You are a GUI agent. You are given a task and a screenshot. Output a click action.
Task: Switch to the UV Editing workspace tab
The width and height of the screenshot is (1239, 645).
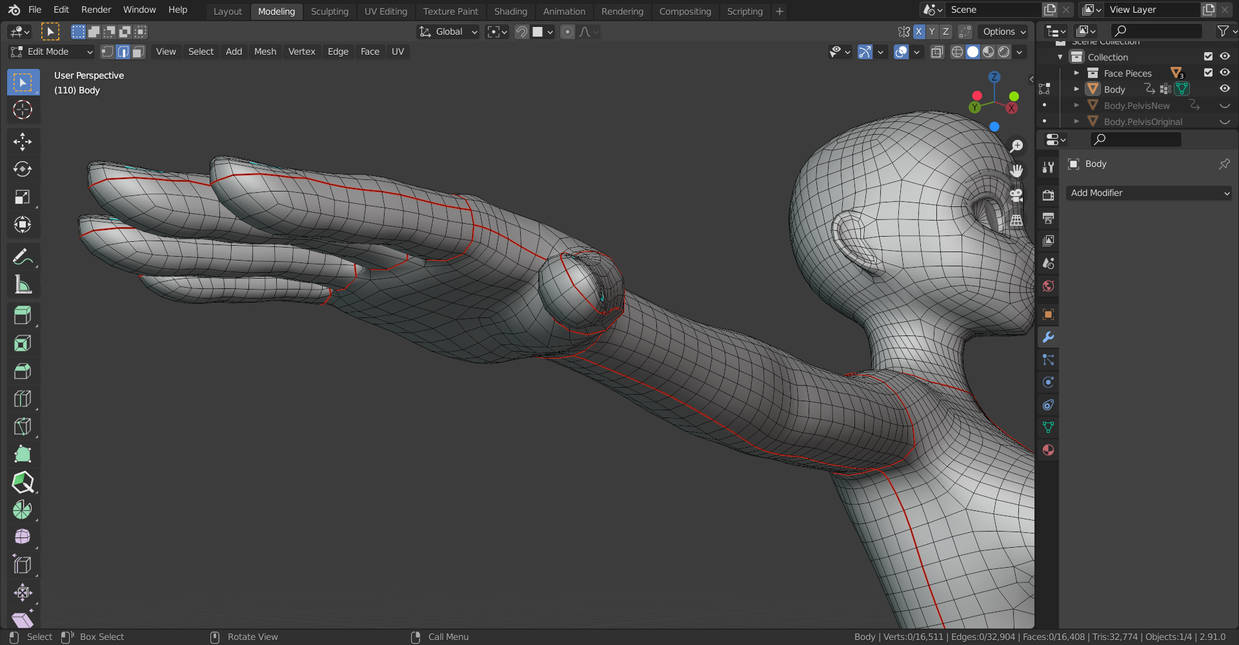click(x=386, y=11)
